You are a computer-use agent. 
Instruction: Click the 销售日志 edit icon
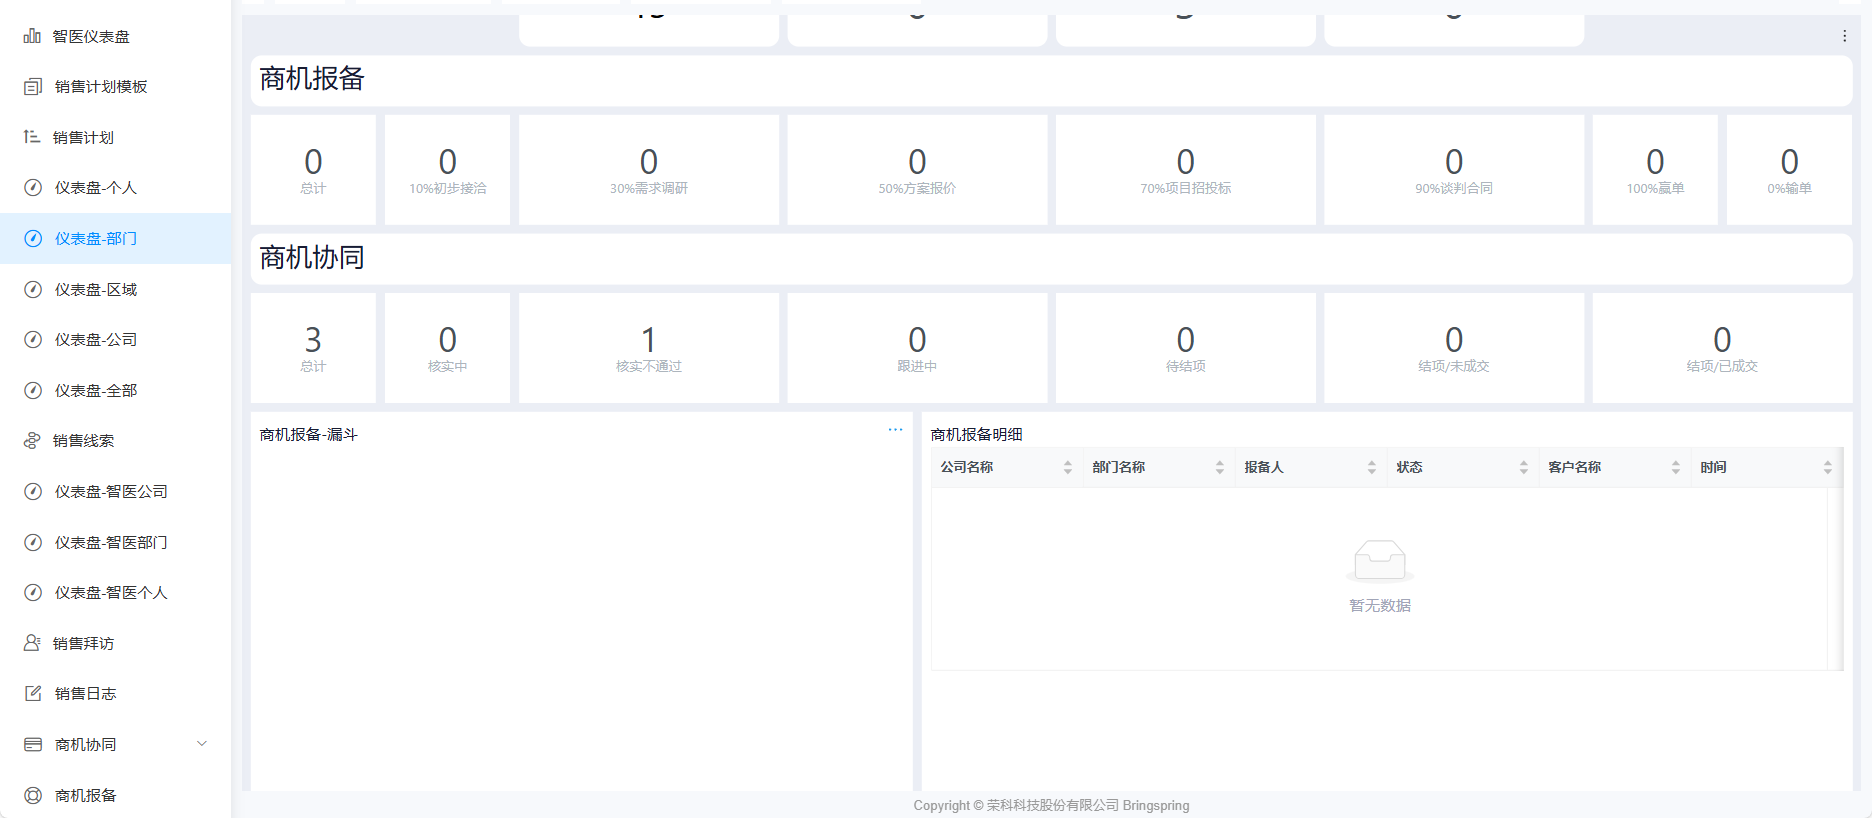pos(33,694)
